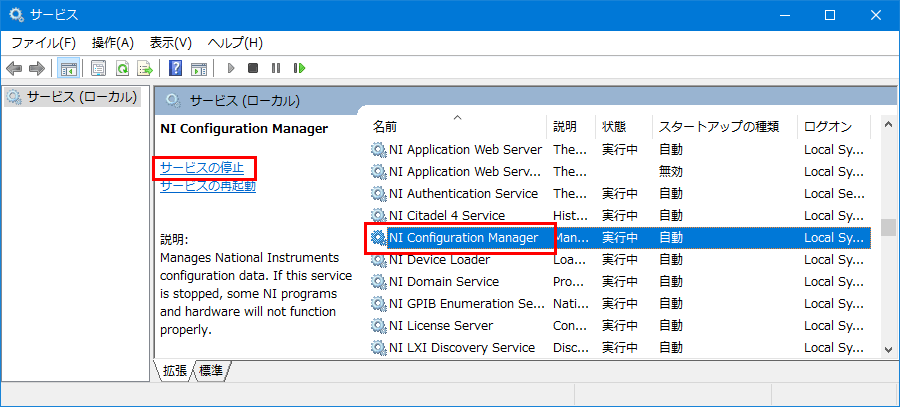
Task: Open the 操作(A) menu
Action: 112,42
